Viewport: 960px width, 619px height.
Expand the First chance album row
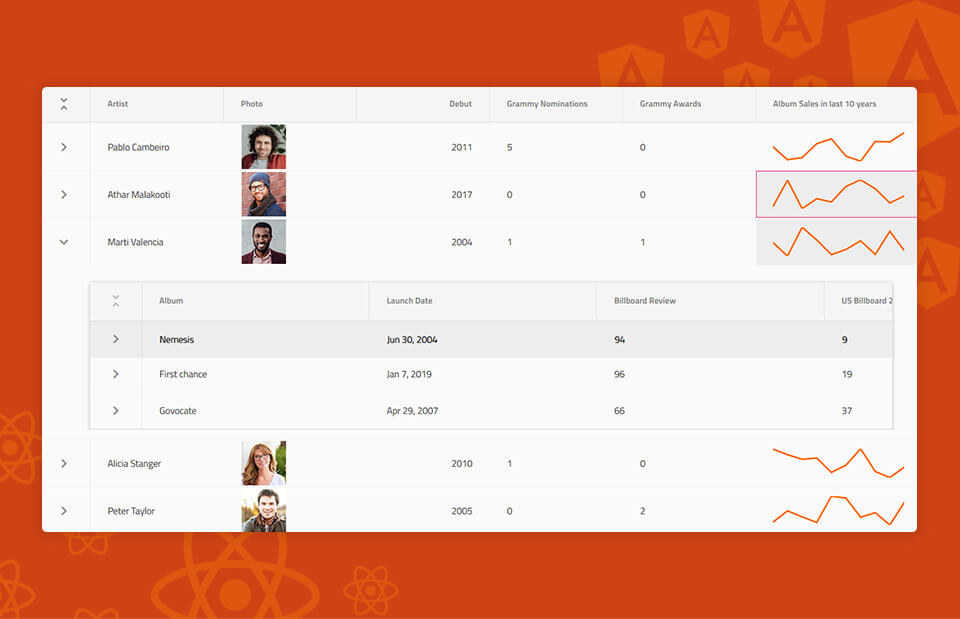pyautogui.click(x=116, y=374)
